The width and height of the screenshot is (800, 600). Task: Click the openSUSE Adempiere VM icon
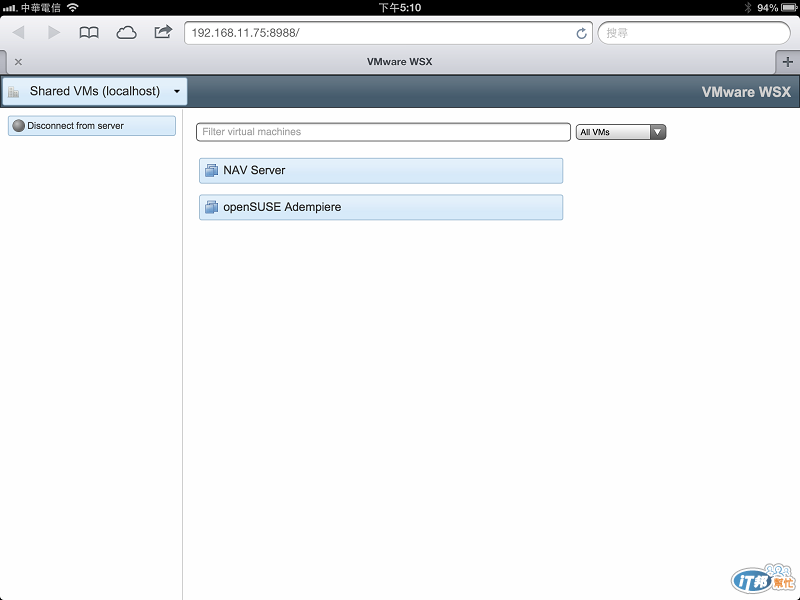[211, 207]
